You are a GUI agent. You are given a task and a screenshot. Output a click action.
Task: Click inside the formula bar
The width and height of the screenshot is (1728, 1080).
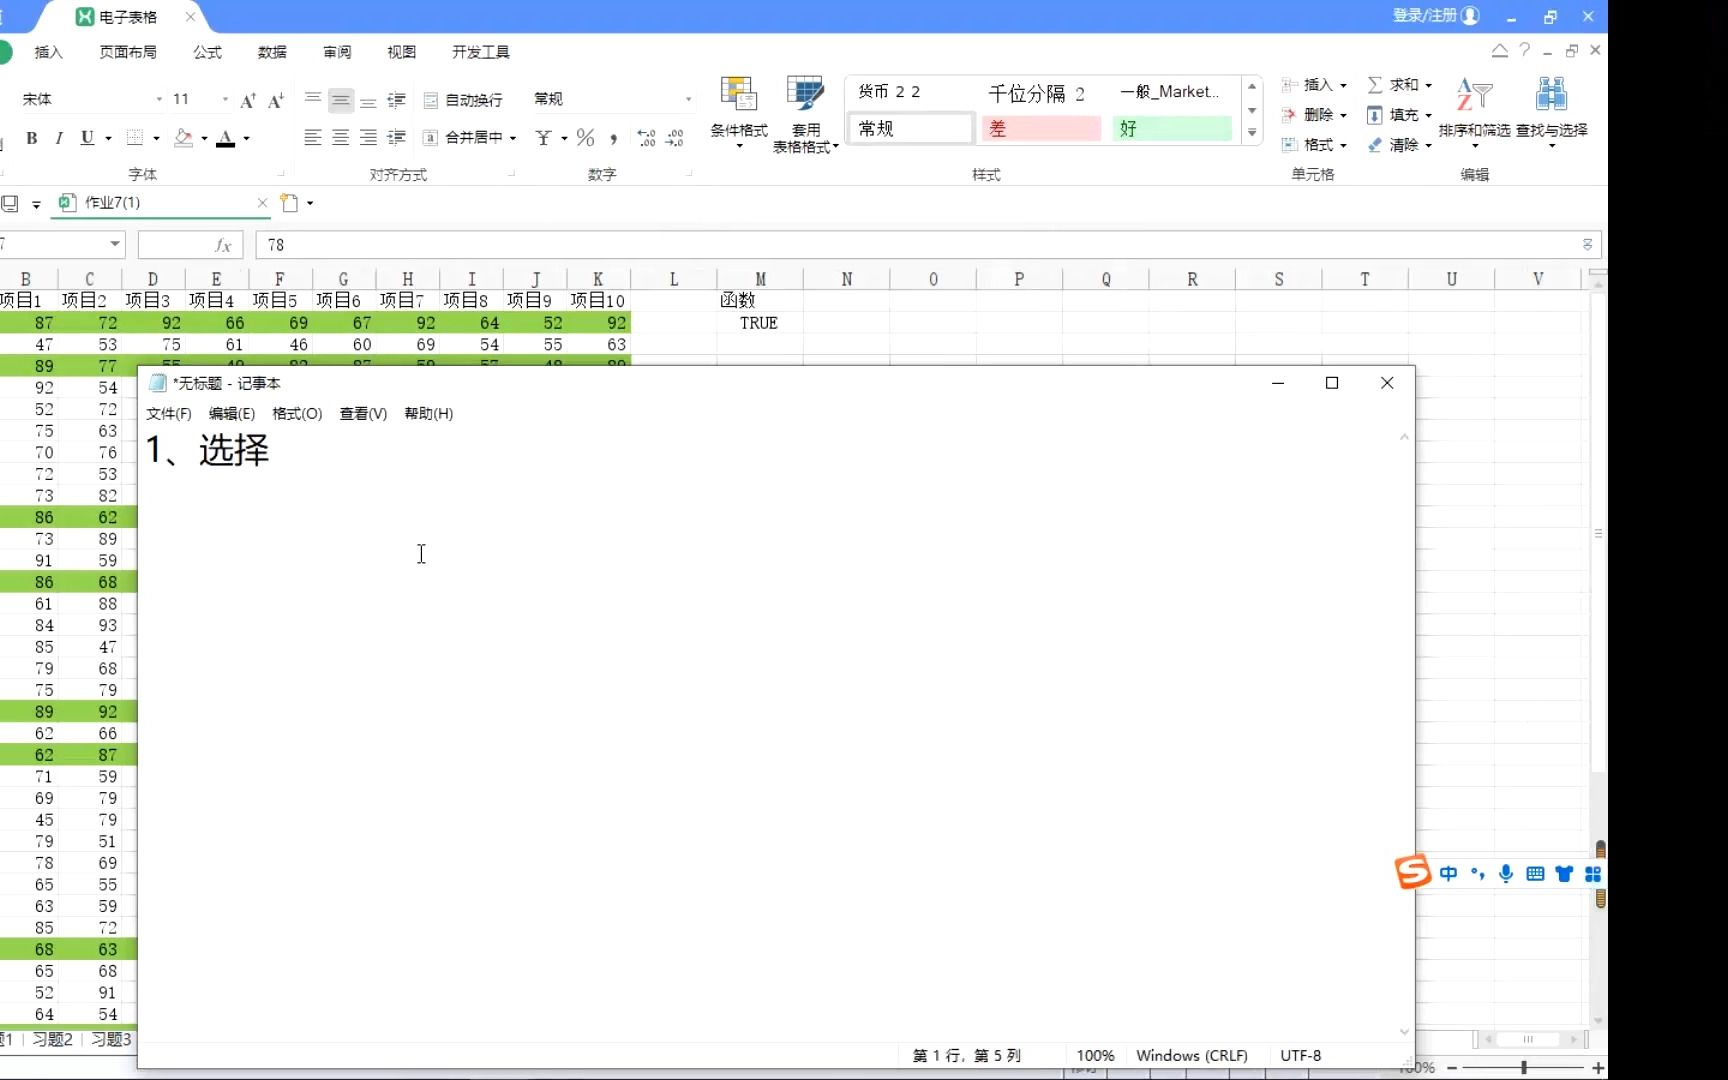(x=700, y=244)
